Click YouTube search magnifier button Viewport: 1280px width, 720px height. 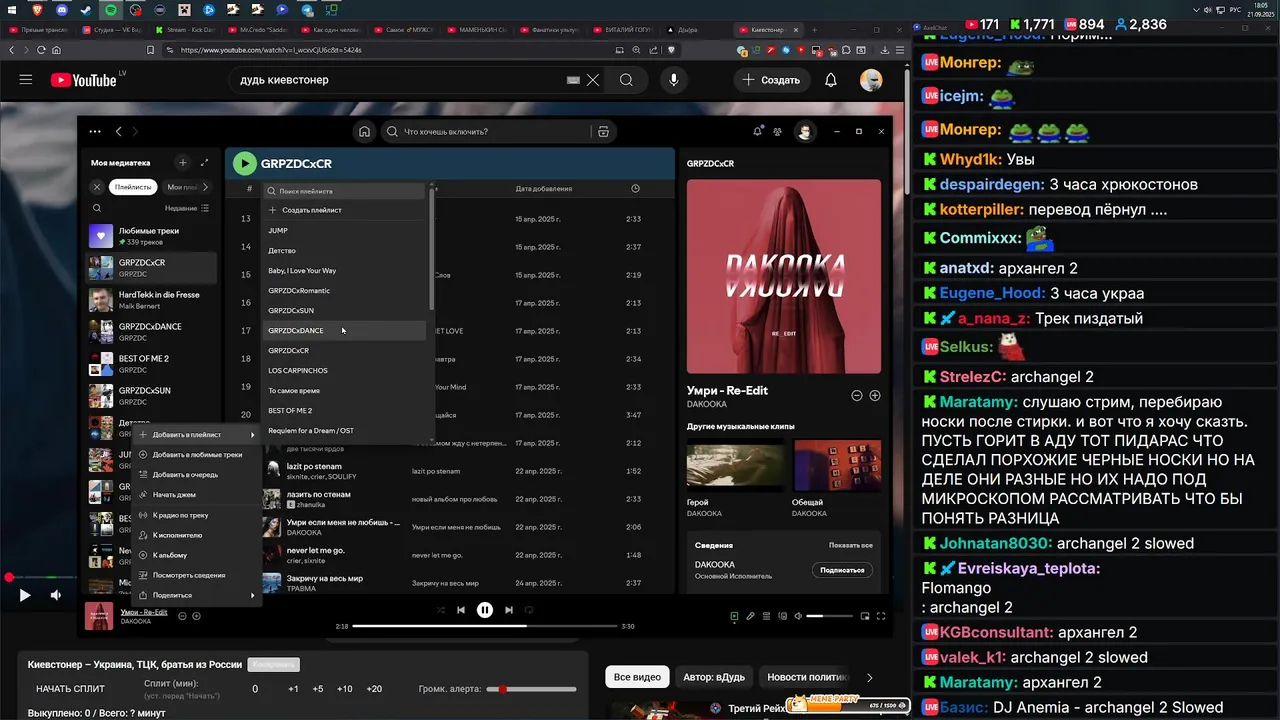coord(626,80)
